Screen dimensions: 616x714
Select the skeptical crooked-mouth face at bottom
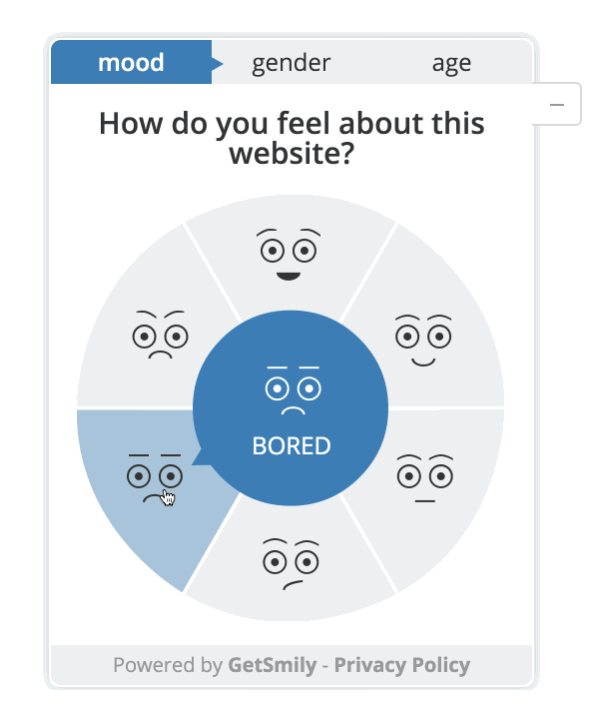pyautogui.click(x=290, y=564)
